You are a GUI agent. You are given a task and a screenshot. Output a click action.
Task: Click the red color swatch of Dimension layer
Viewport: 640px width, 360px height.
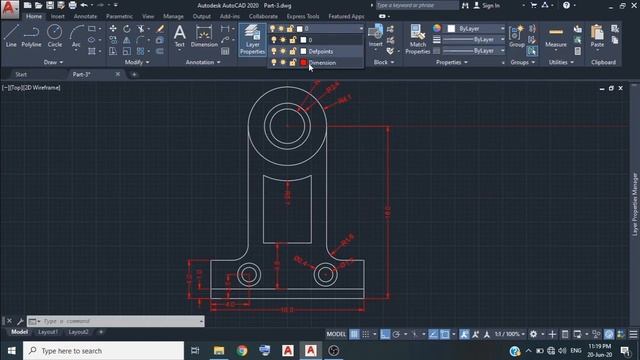[303, 62]
